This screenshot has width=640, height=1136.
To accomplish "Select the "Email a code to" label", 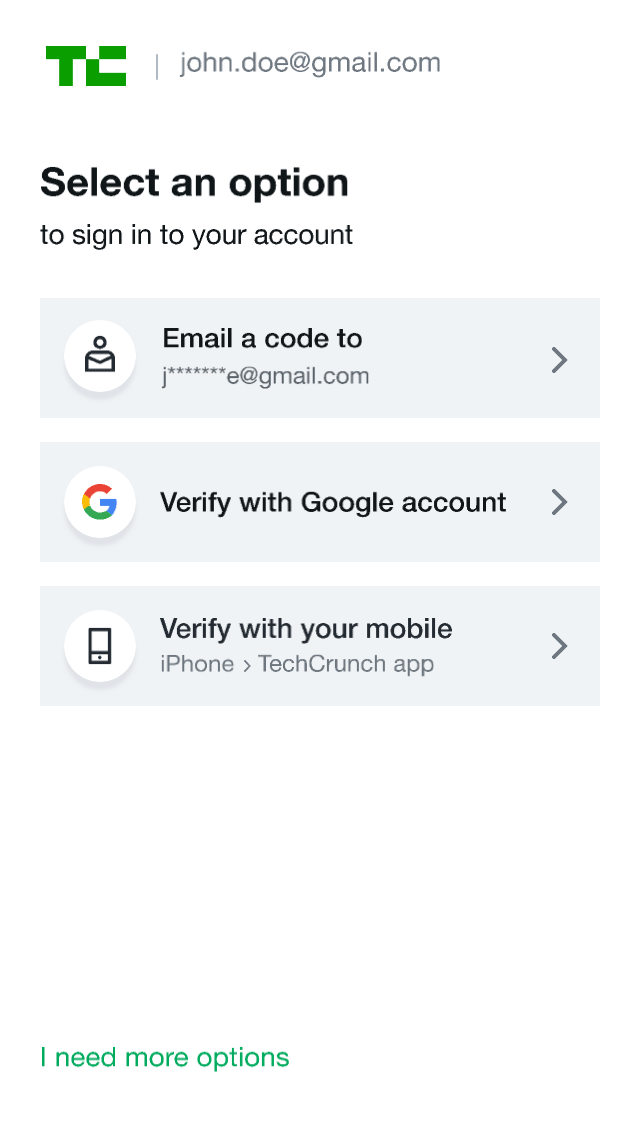I will pos(262,339).
